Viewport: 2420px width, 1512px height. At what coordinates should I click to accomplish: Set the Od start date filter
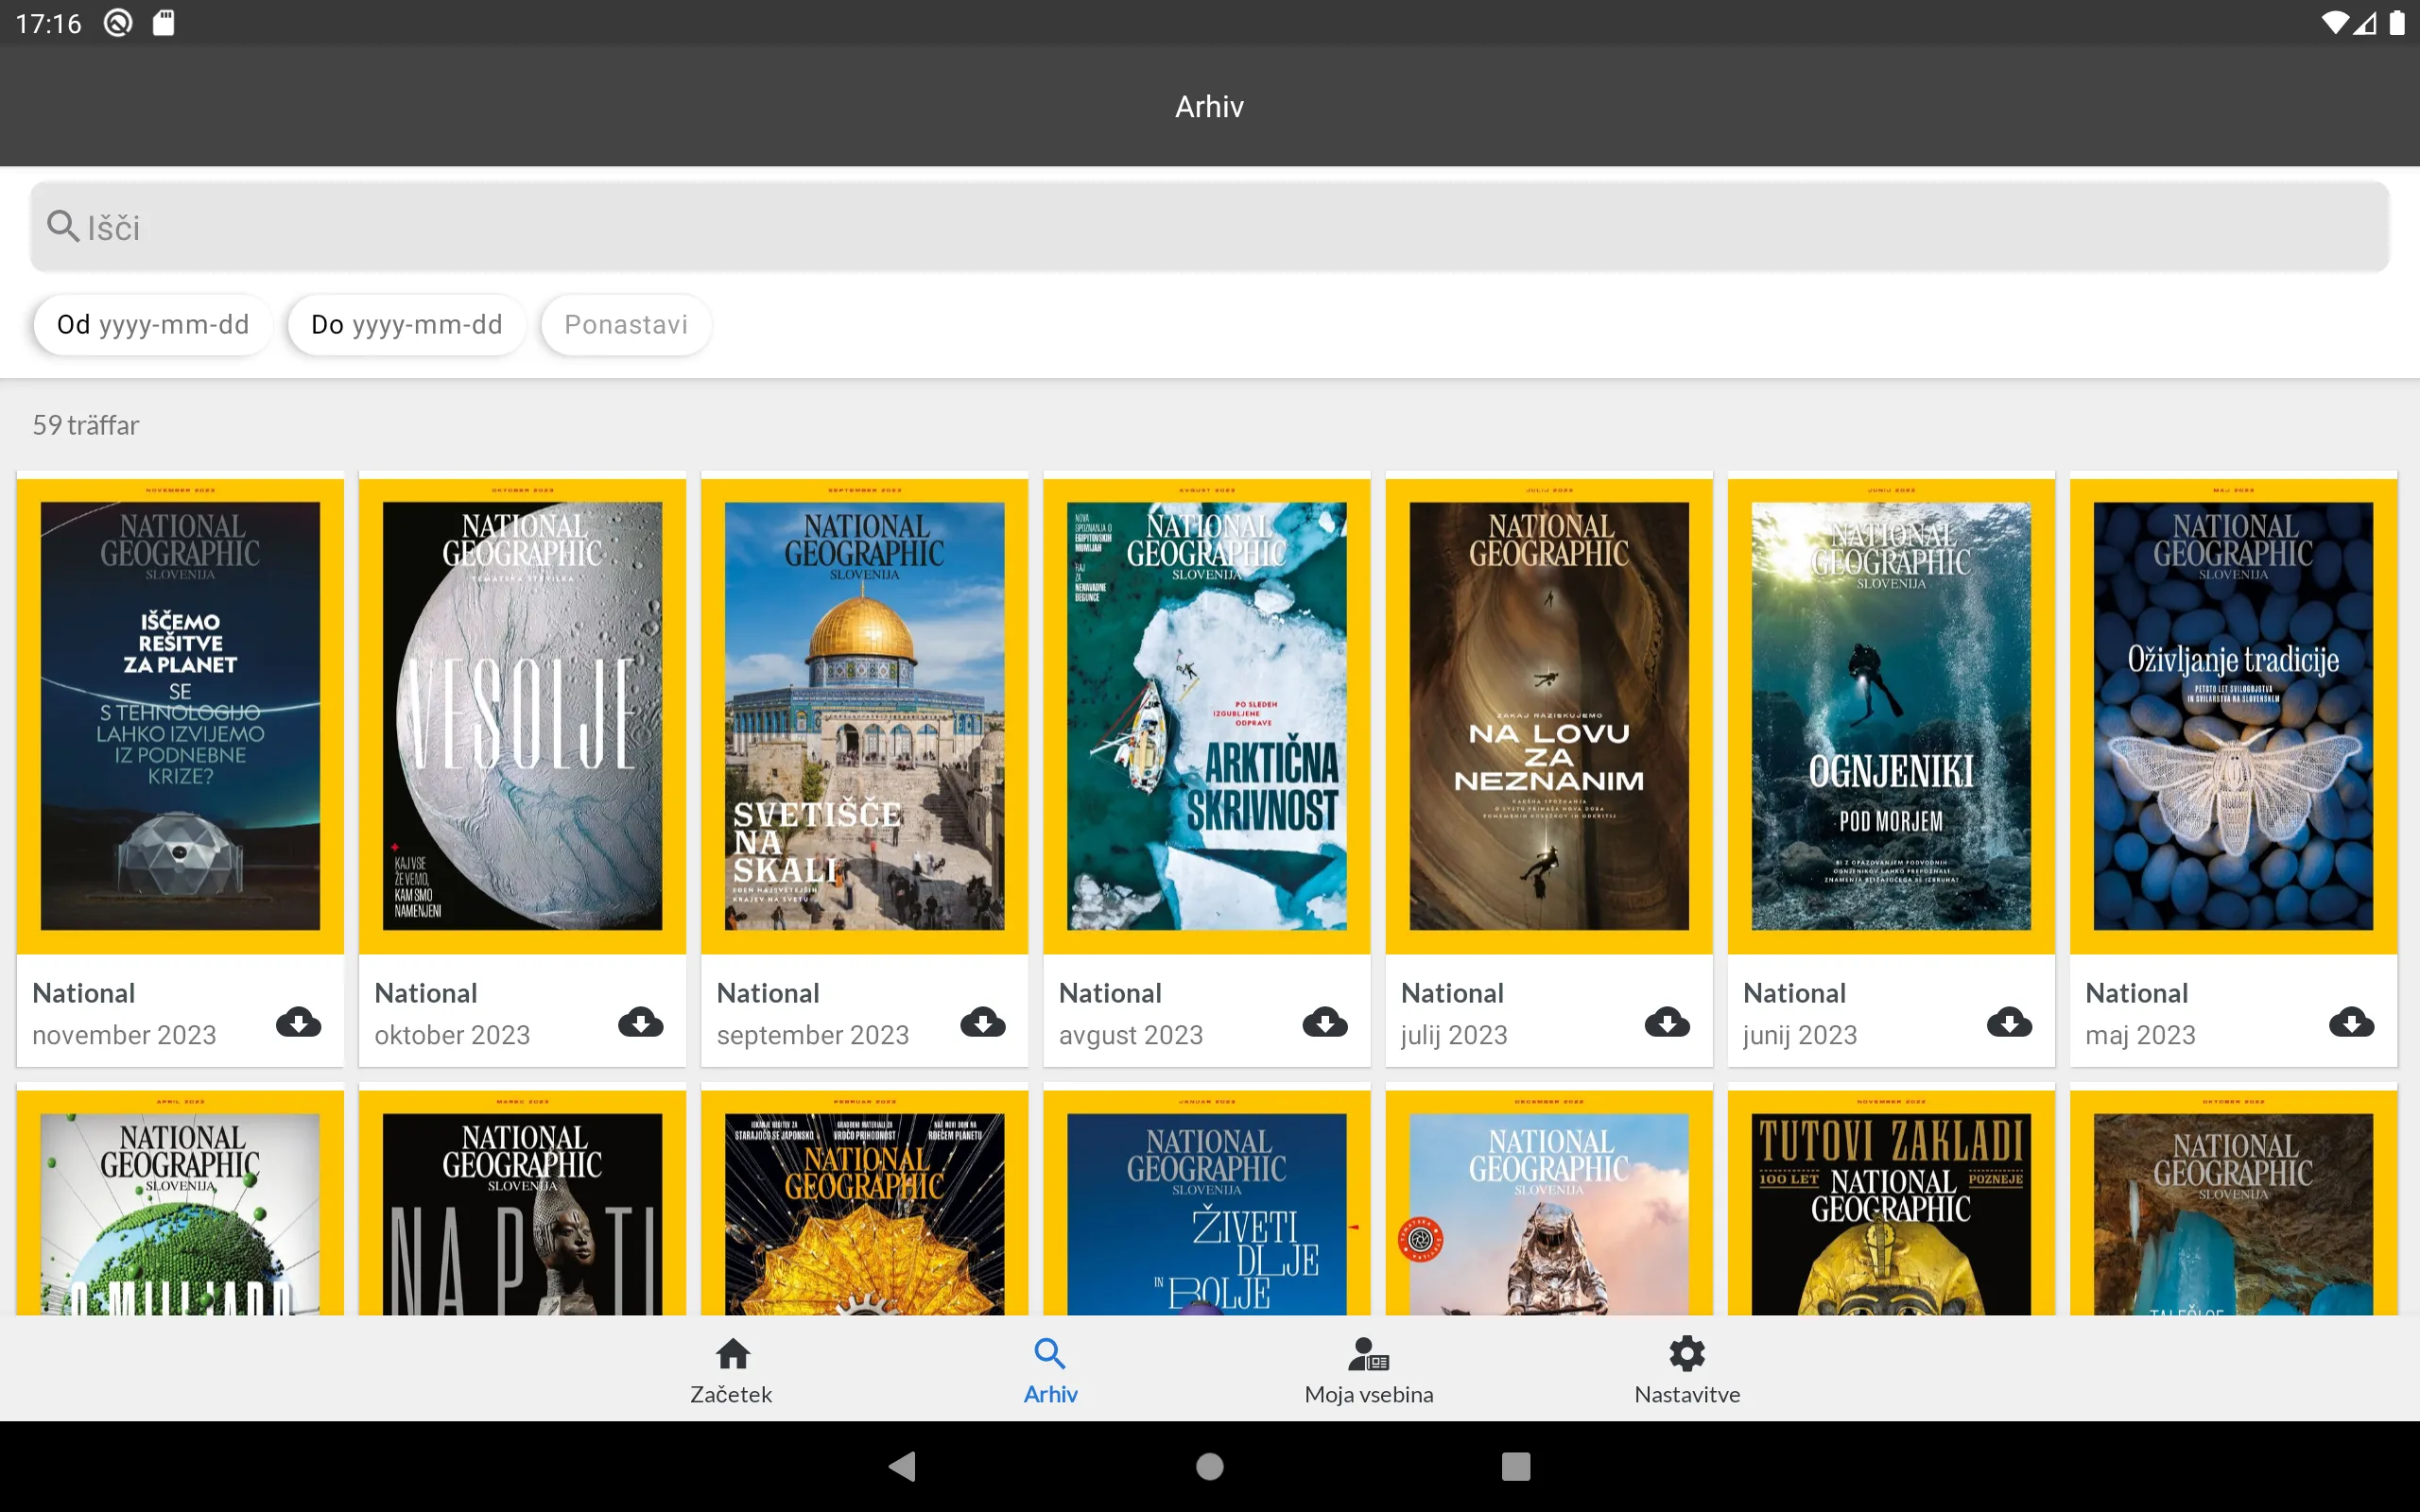tap(153, 325)
